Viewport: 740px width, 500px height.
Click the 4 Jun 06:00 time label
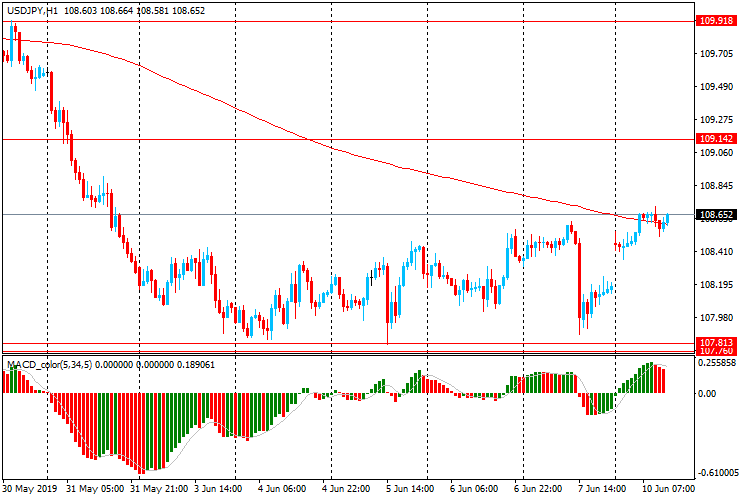(x=282, y=488)
